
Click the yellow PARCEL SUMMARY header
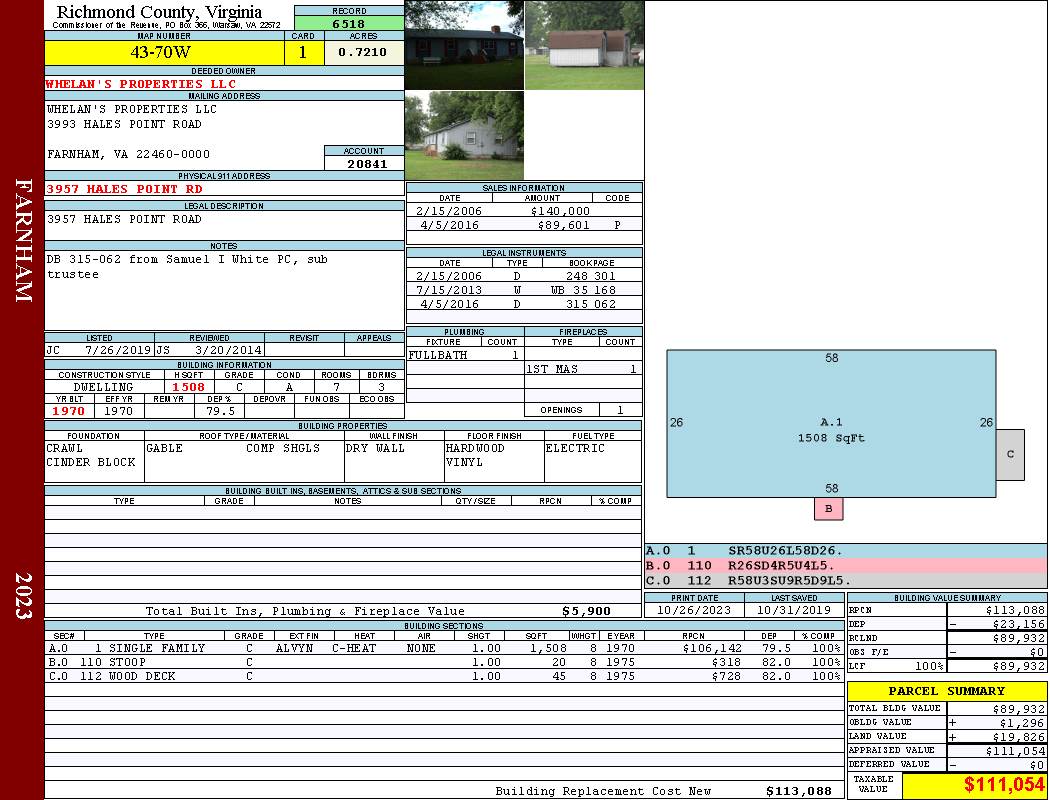tap(946, 691)
